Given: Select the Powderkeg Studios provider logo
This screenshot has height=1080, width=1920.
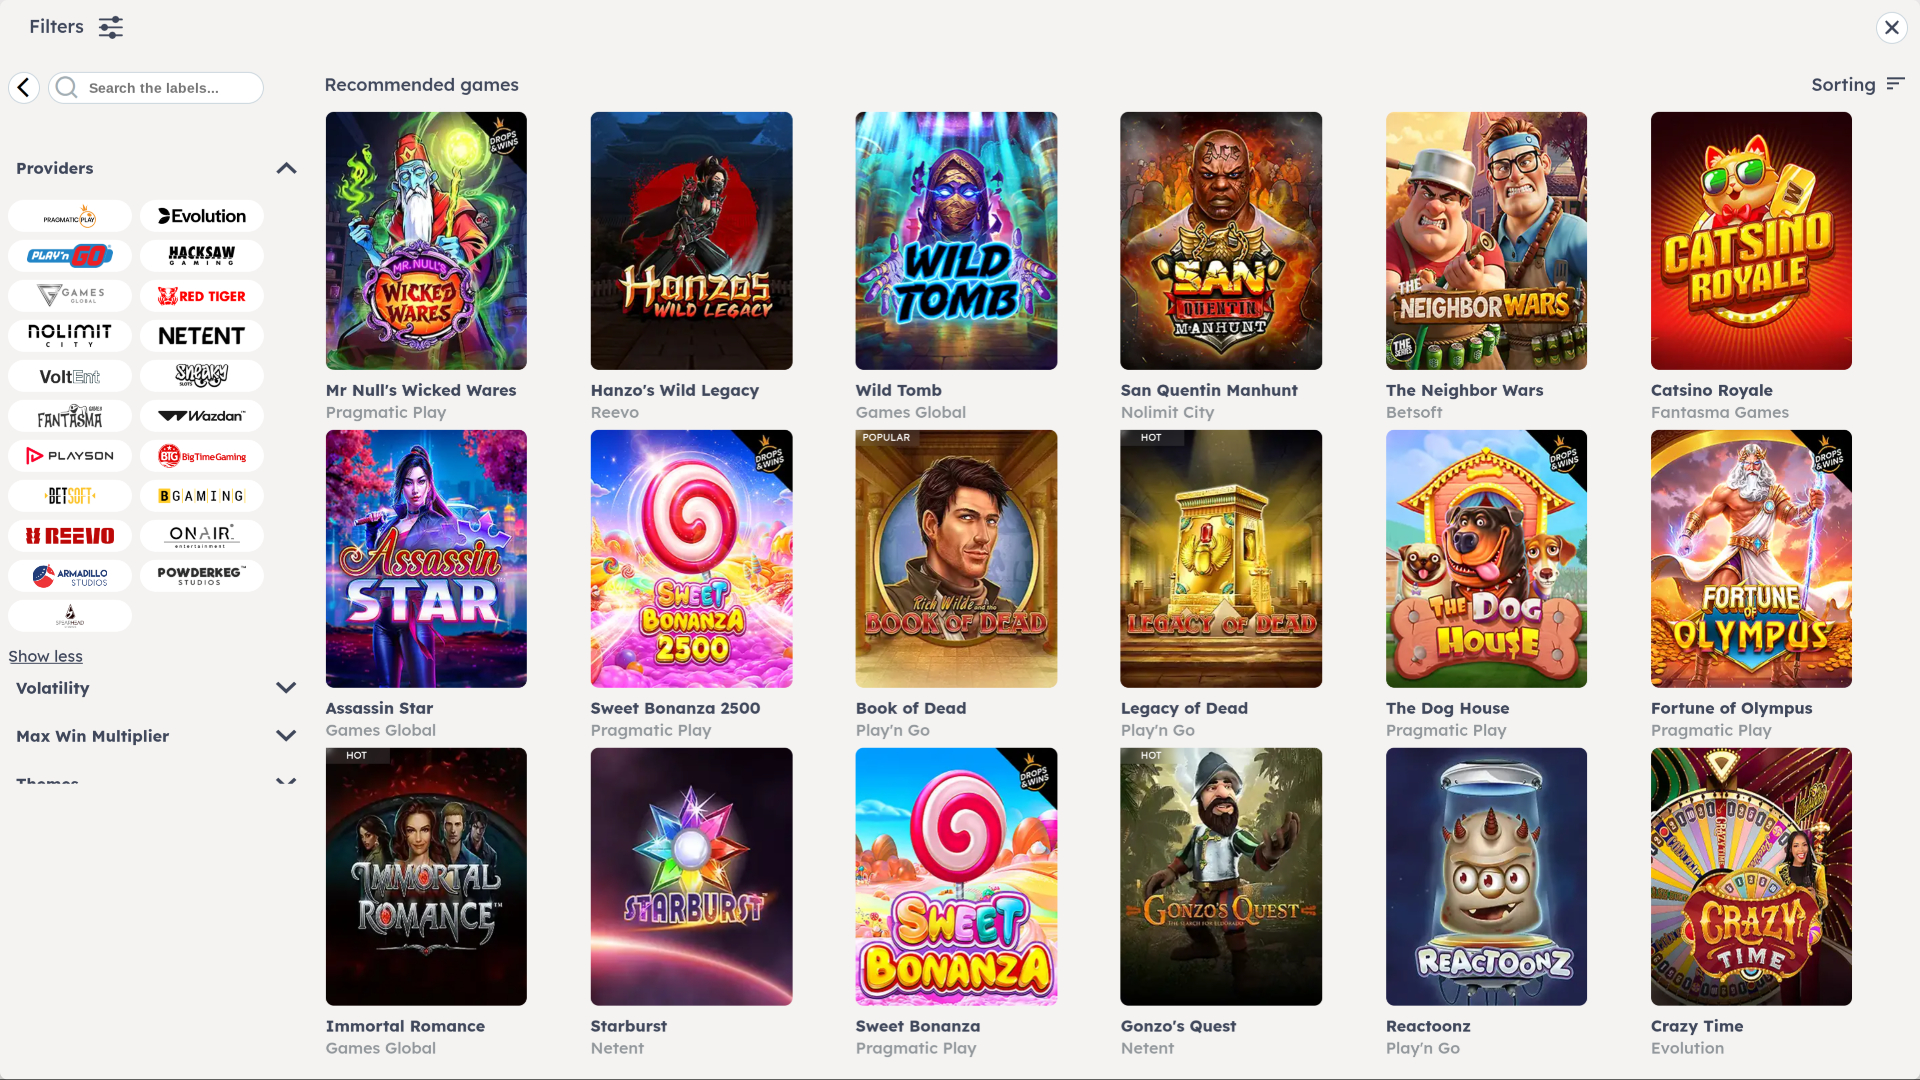Looking at the screenshot, I should pyautogui.click(x=202, y=576).
